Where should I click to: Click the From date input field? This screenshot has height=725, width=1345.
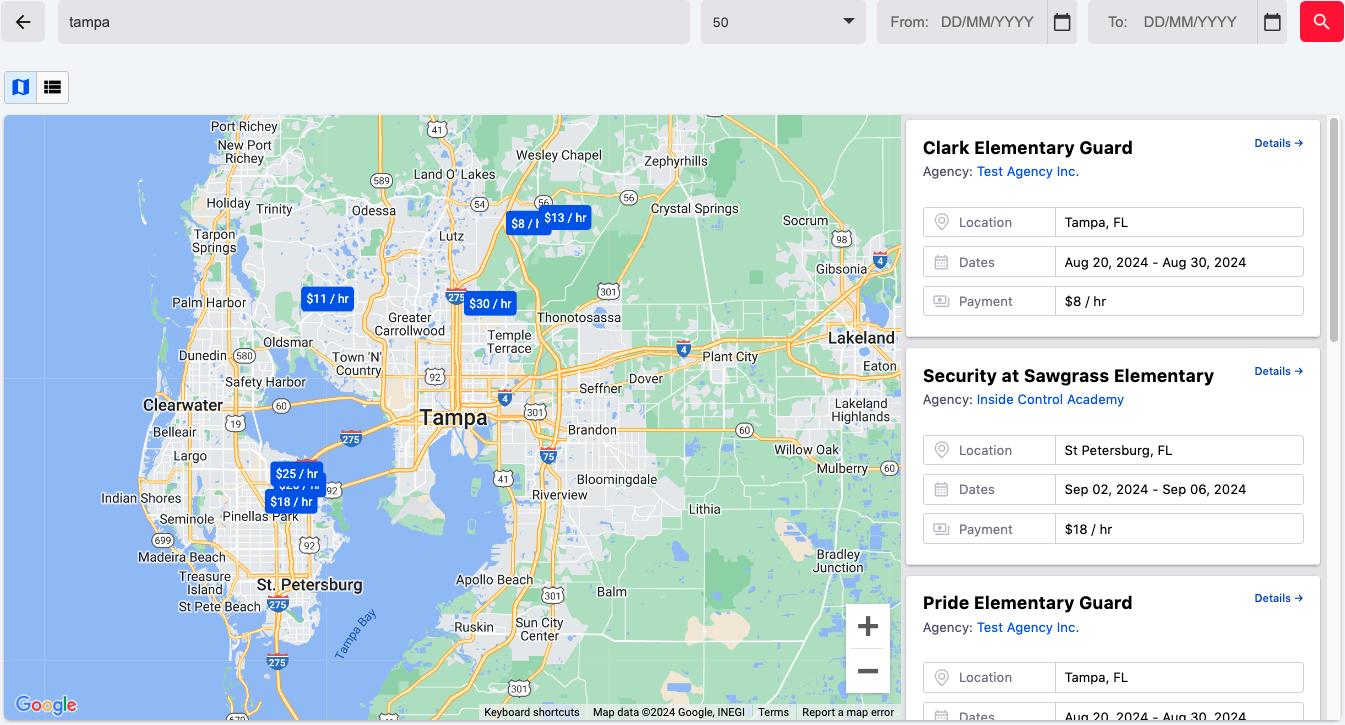coord(962,22)
